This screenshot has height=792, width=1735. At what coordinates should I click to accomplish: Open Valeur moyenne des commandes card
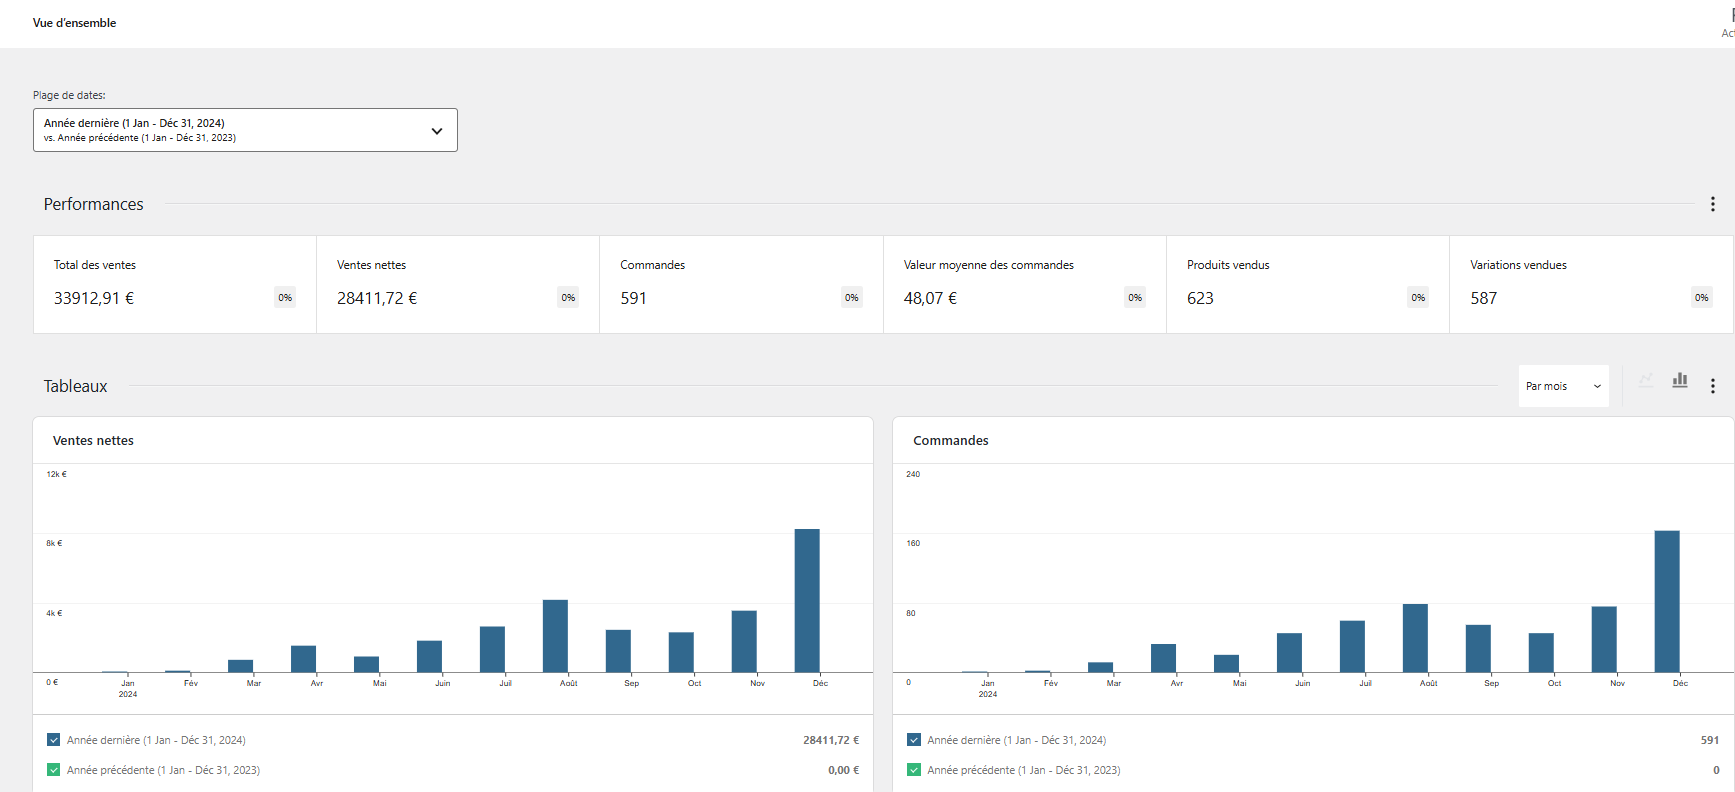[x=1024, y=284]
